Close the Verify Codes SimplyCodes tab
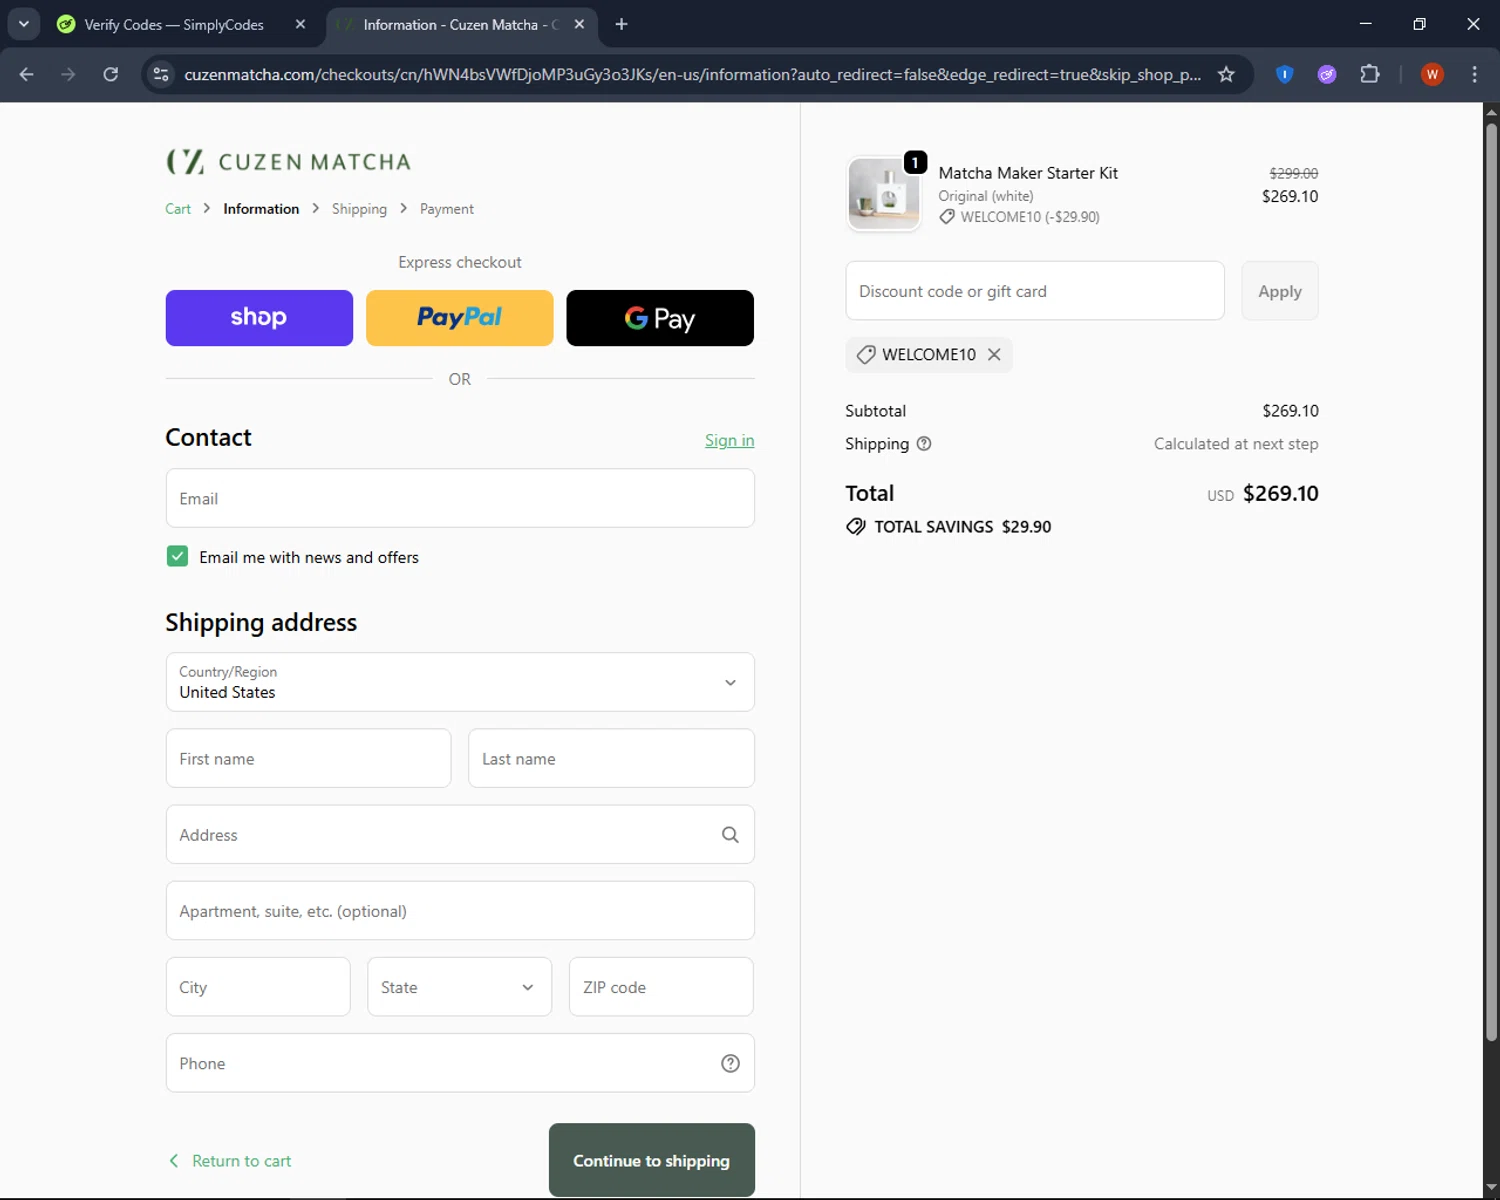The image size is (1500, 1200). (300, 24)
